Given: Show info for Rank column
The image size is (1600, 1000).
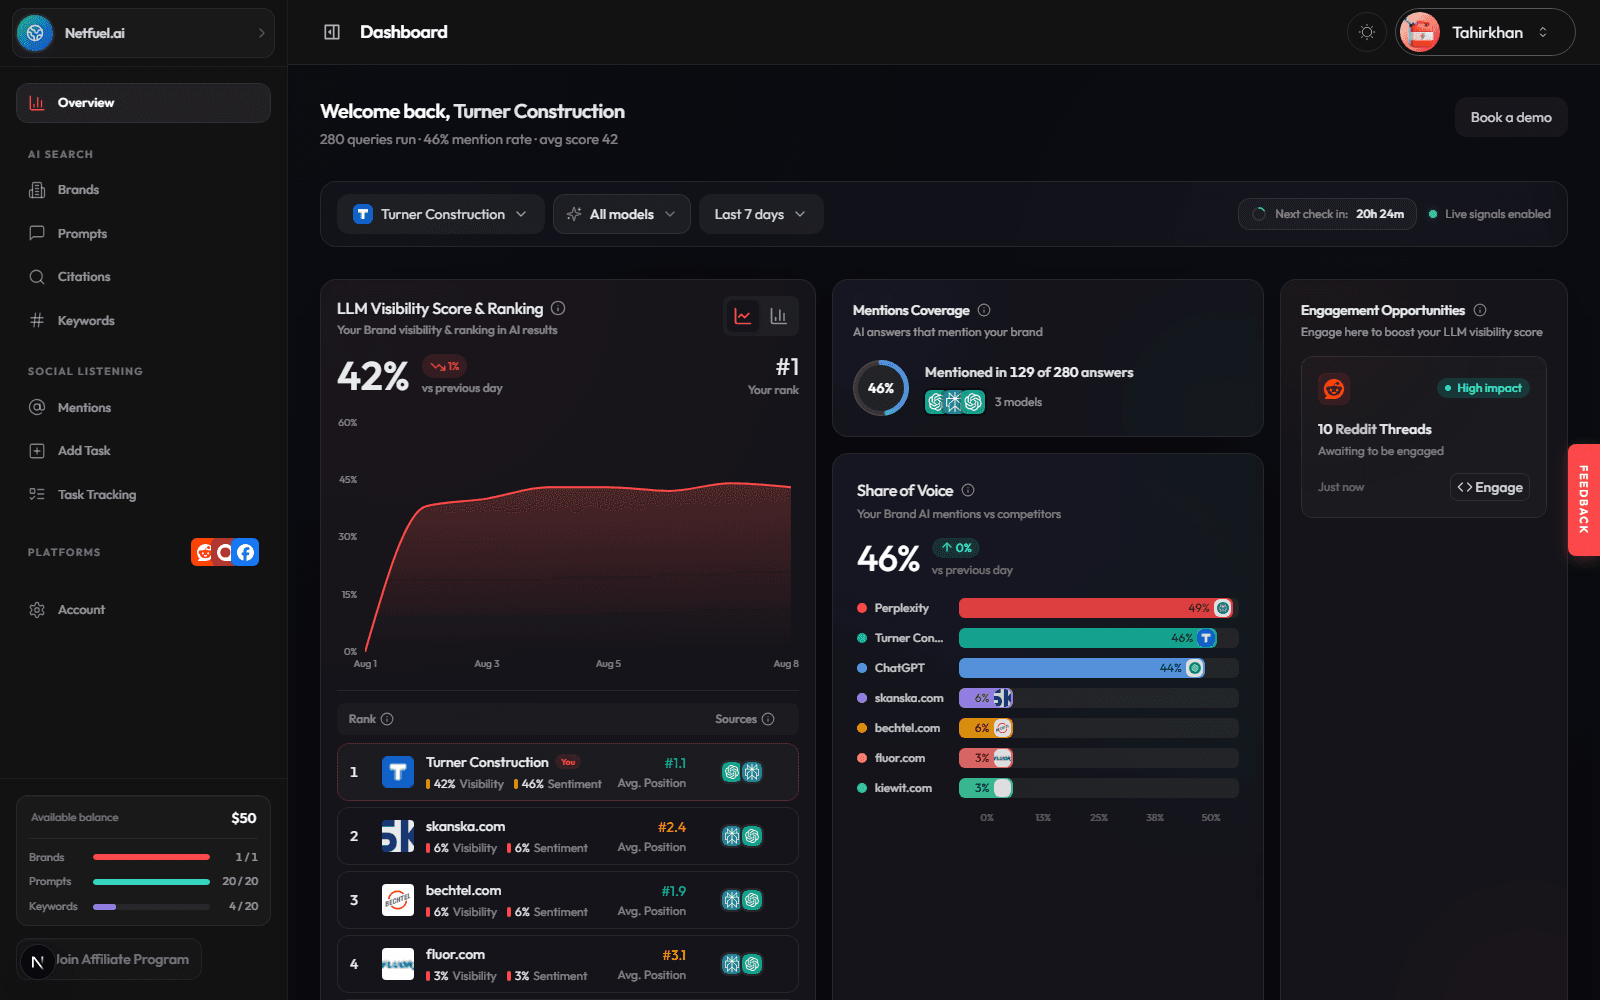Looking at the screenshot, I should [x=387, y=719].
